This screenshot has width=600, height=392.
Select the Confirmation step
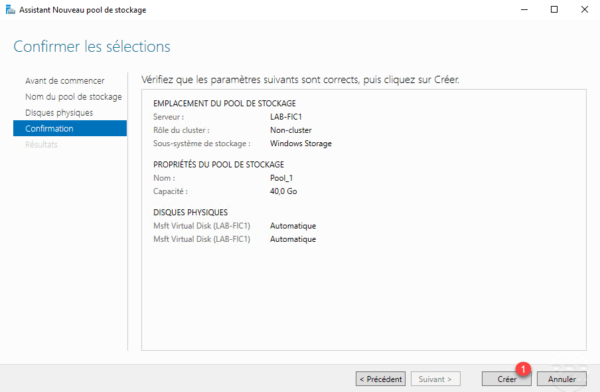(70, 128)
